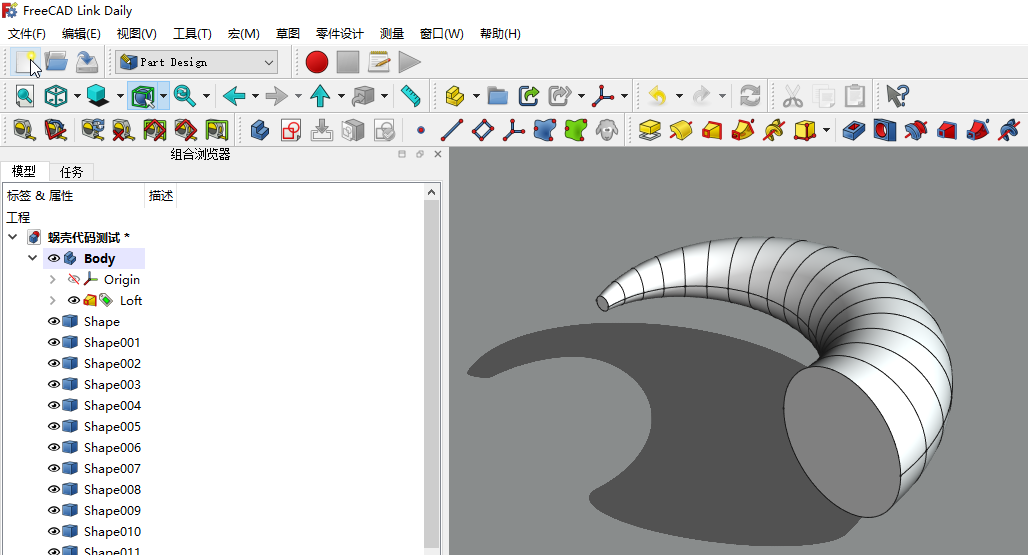Switch to the 任务 tab

click(x=71, y=172)
